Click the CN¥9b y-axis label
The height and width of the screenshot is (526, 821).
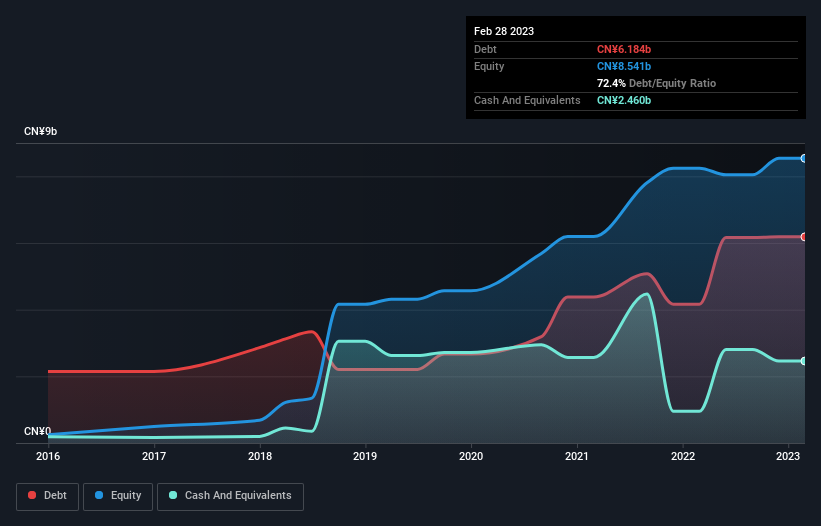[40, 131]
